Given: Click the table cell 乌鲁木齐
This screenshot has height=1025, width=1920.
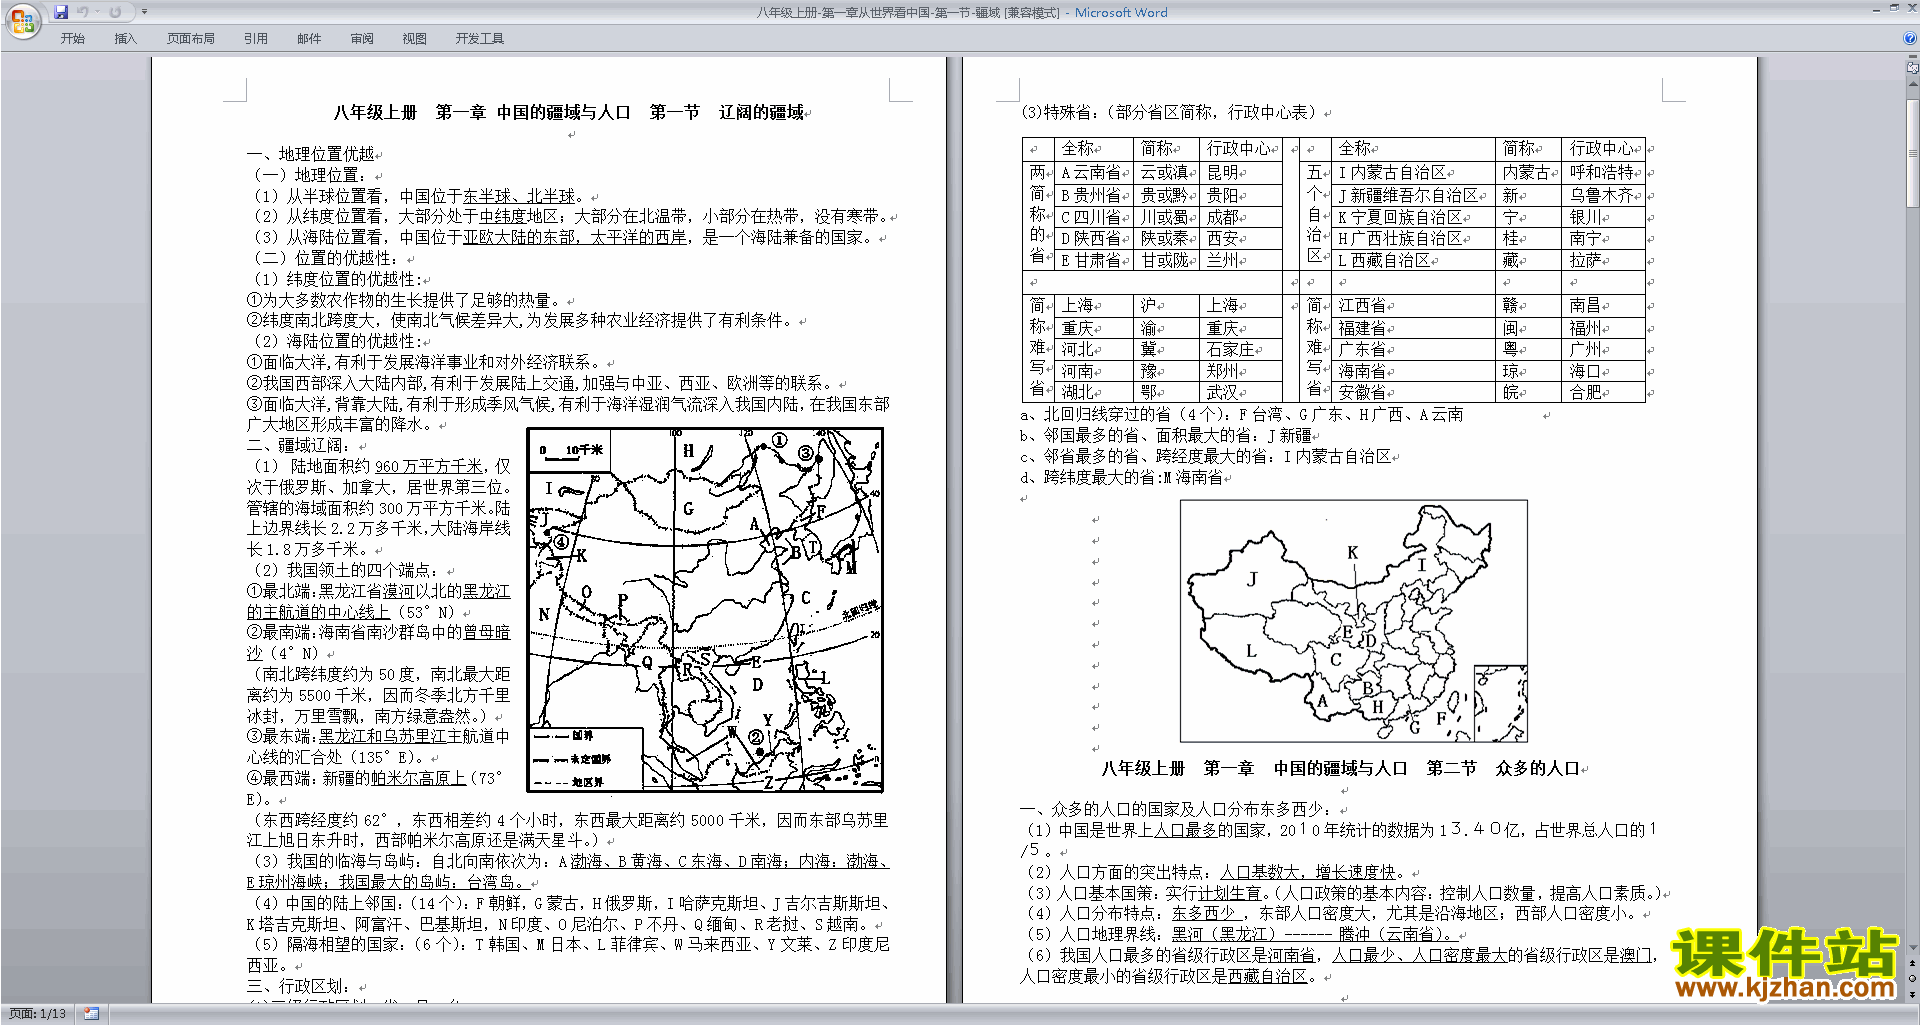Looking at the screenshot, I should (1601, 195).
